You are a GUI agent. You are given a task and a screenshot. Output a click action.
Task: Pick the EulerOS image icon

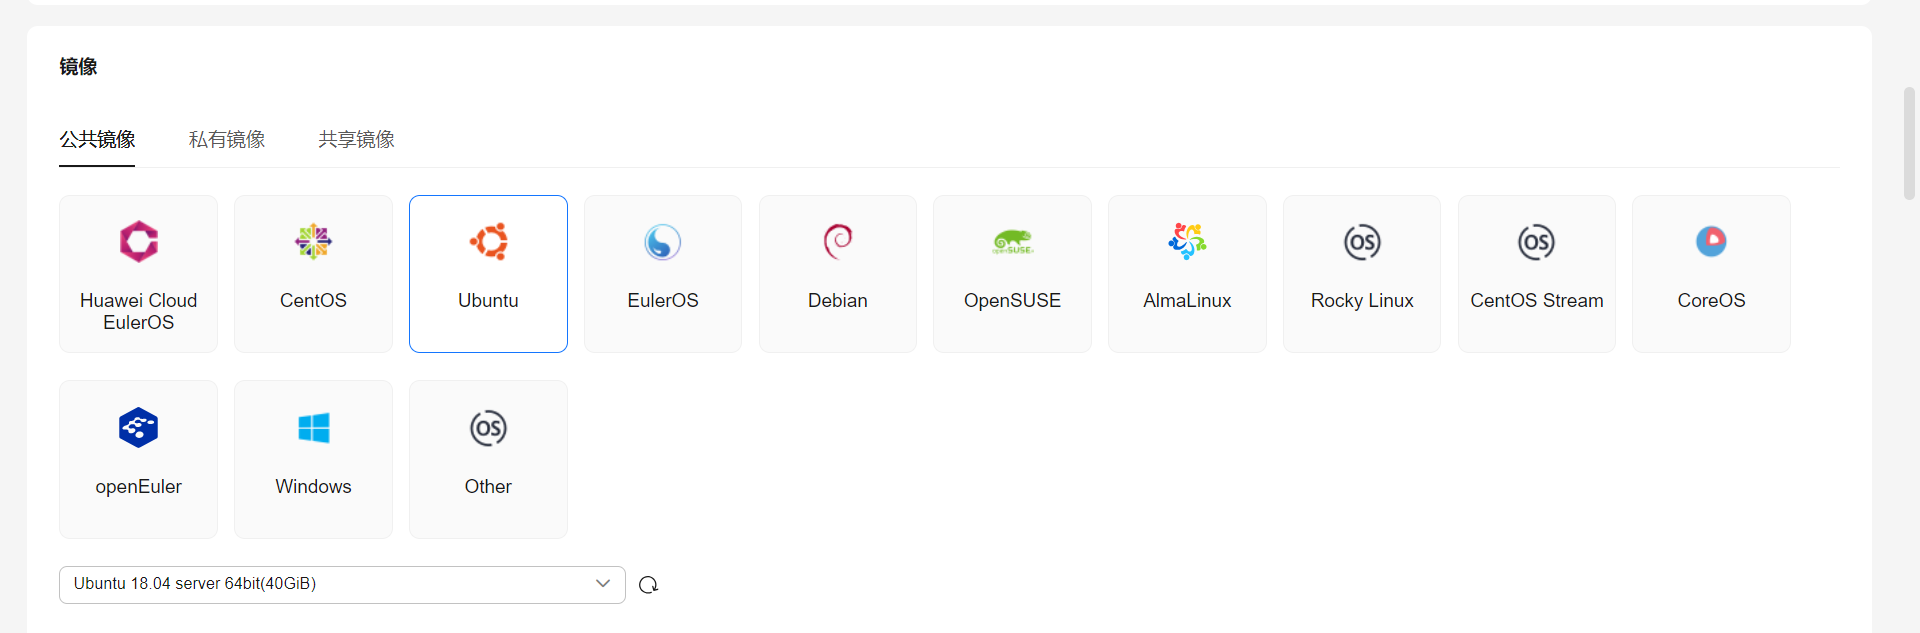[x=662, y=241]
